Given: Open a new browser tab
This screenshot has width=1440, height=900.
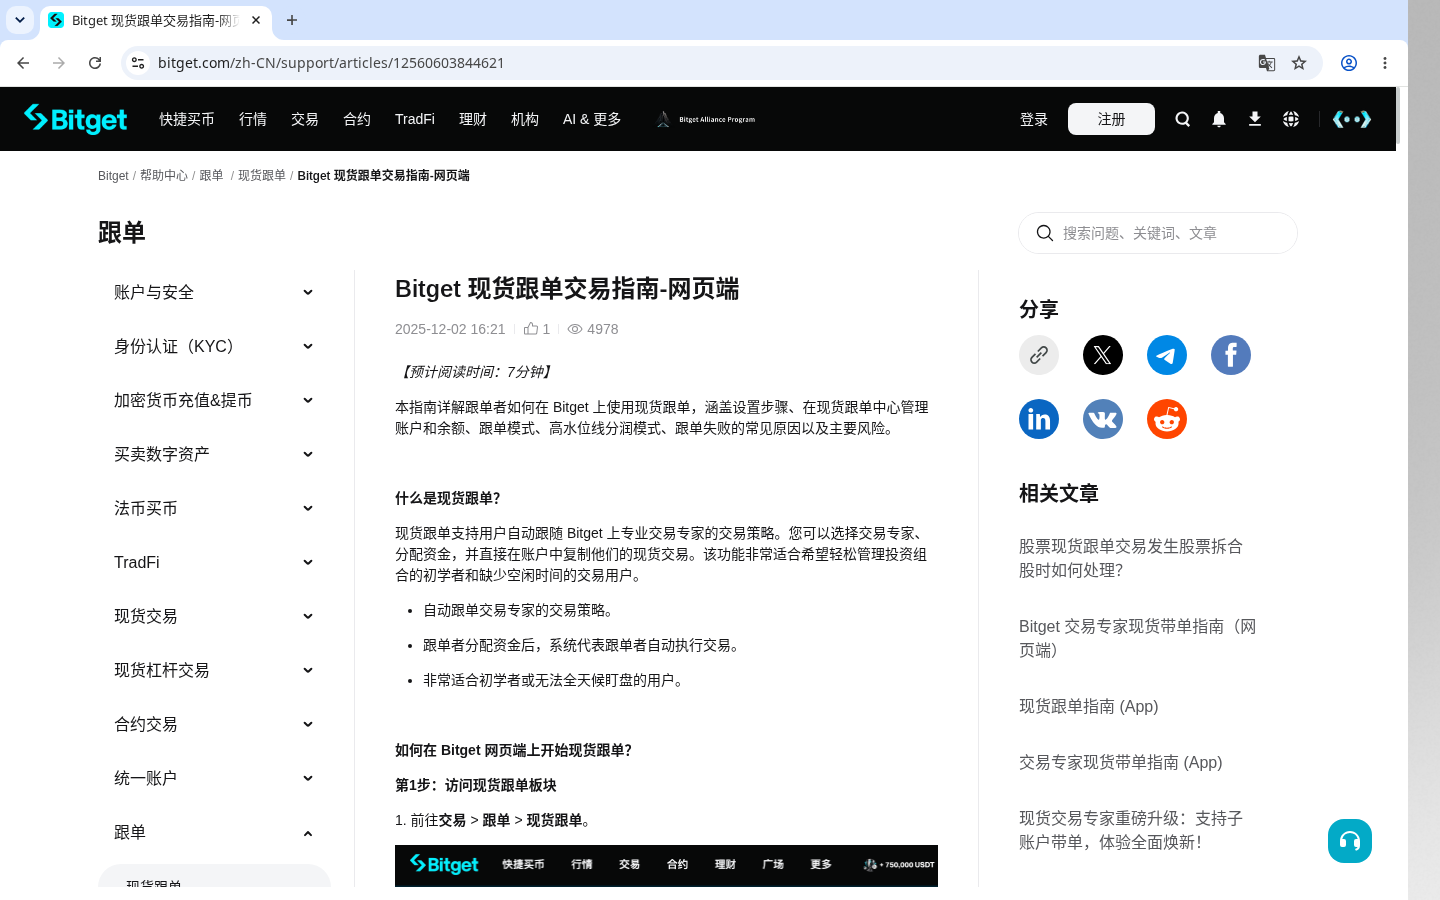Looking at the screenshot, I should pyautogui.click(x=292, y=20).
